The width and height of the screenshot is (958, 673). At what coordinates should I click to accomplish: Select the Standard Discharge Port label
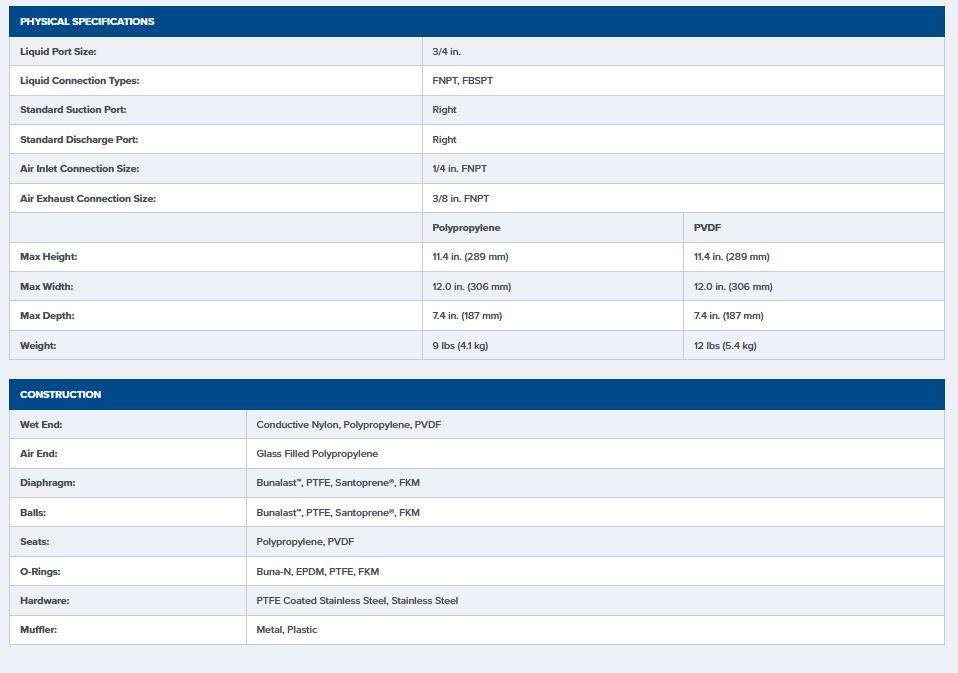point(79,140)
